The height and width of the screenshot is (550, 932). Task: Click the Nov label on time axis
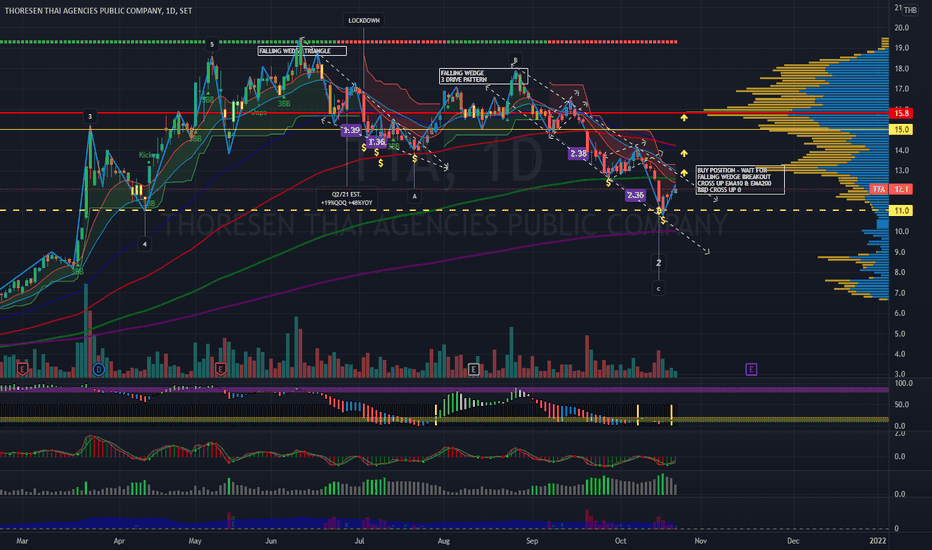pyautogui.click(x=701, y=541)
